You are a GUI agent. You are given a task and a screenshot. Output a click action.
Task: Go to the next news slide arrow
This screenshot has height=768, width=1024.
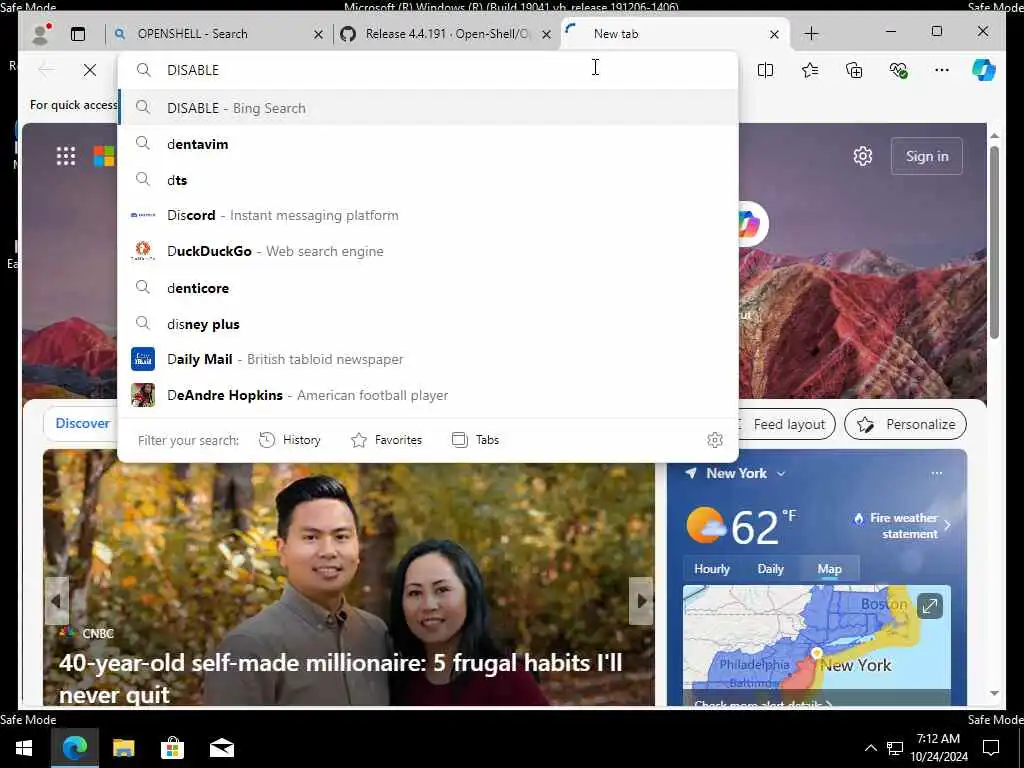642,601
